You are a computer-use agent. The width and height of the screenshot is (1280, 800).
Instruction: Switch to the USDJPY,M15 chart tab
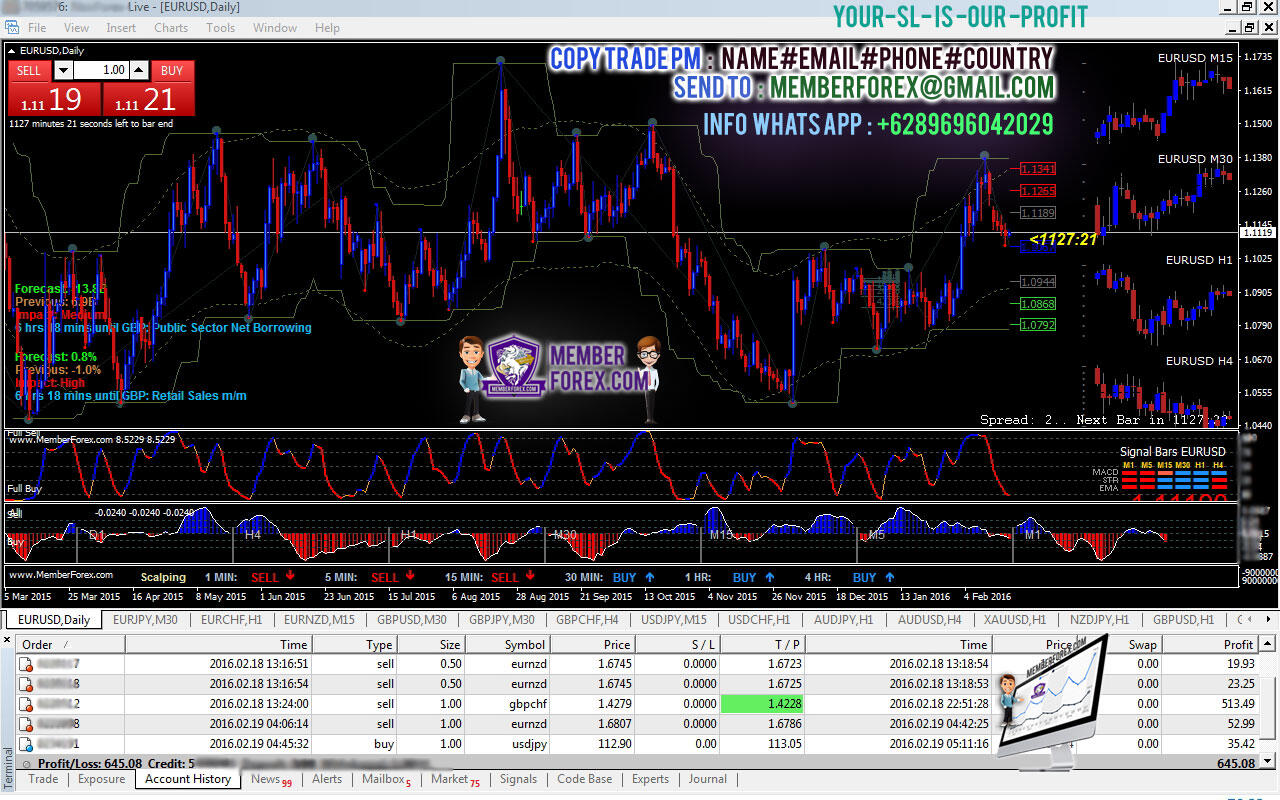674,620
